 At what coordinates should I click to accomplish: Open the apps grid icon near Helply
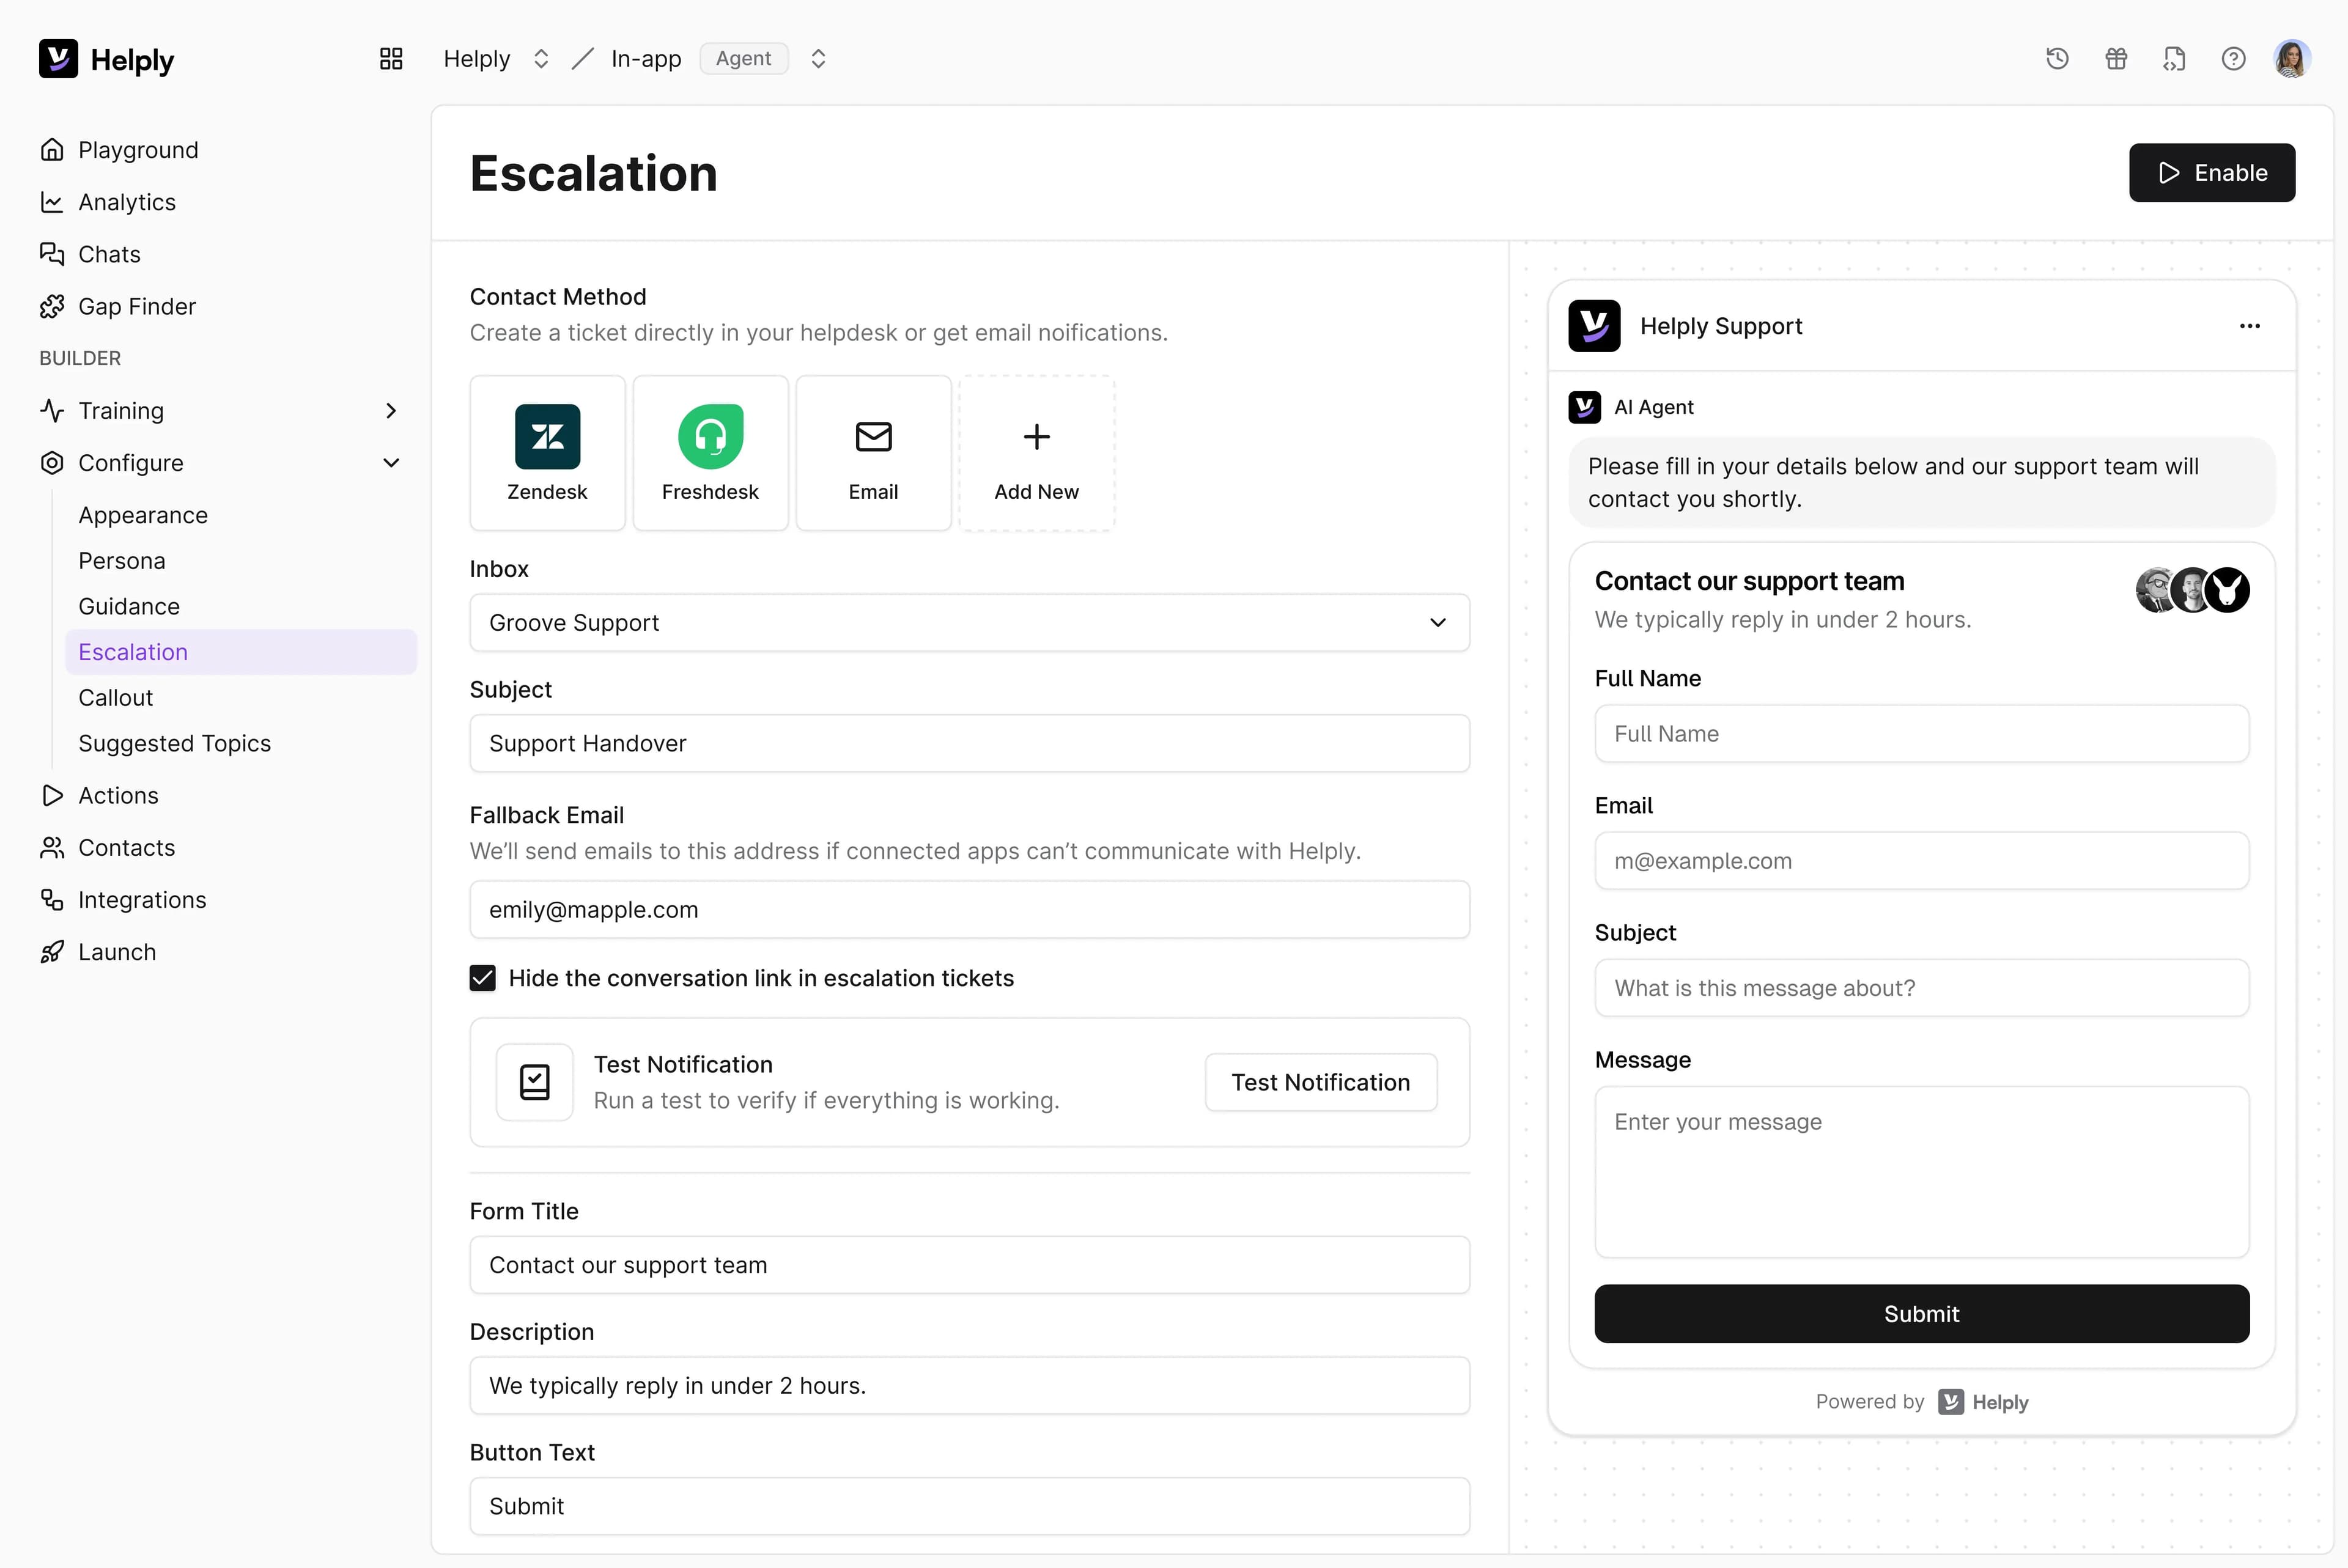coord(390,58)
